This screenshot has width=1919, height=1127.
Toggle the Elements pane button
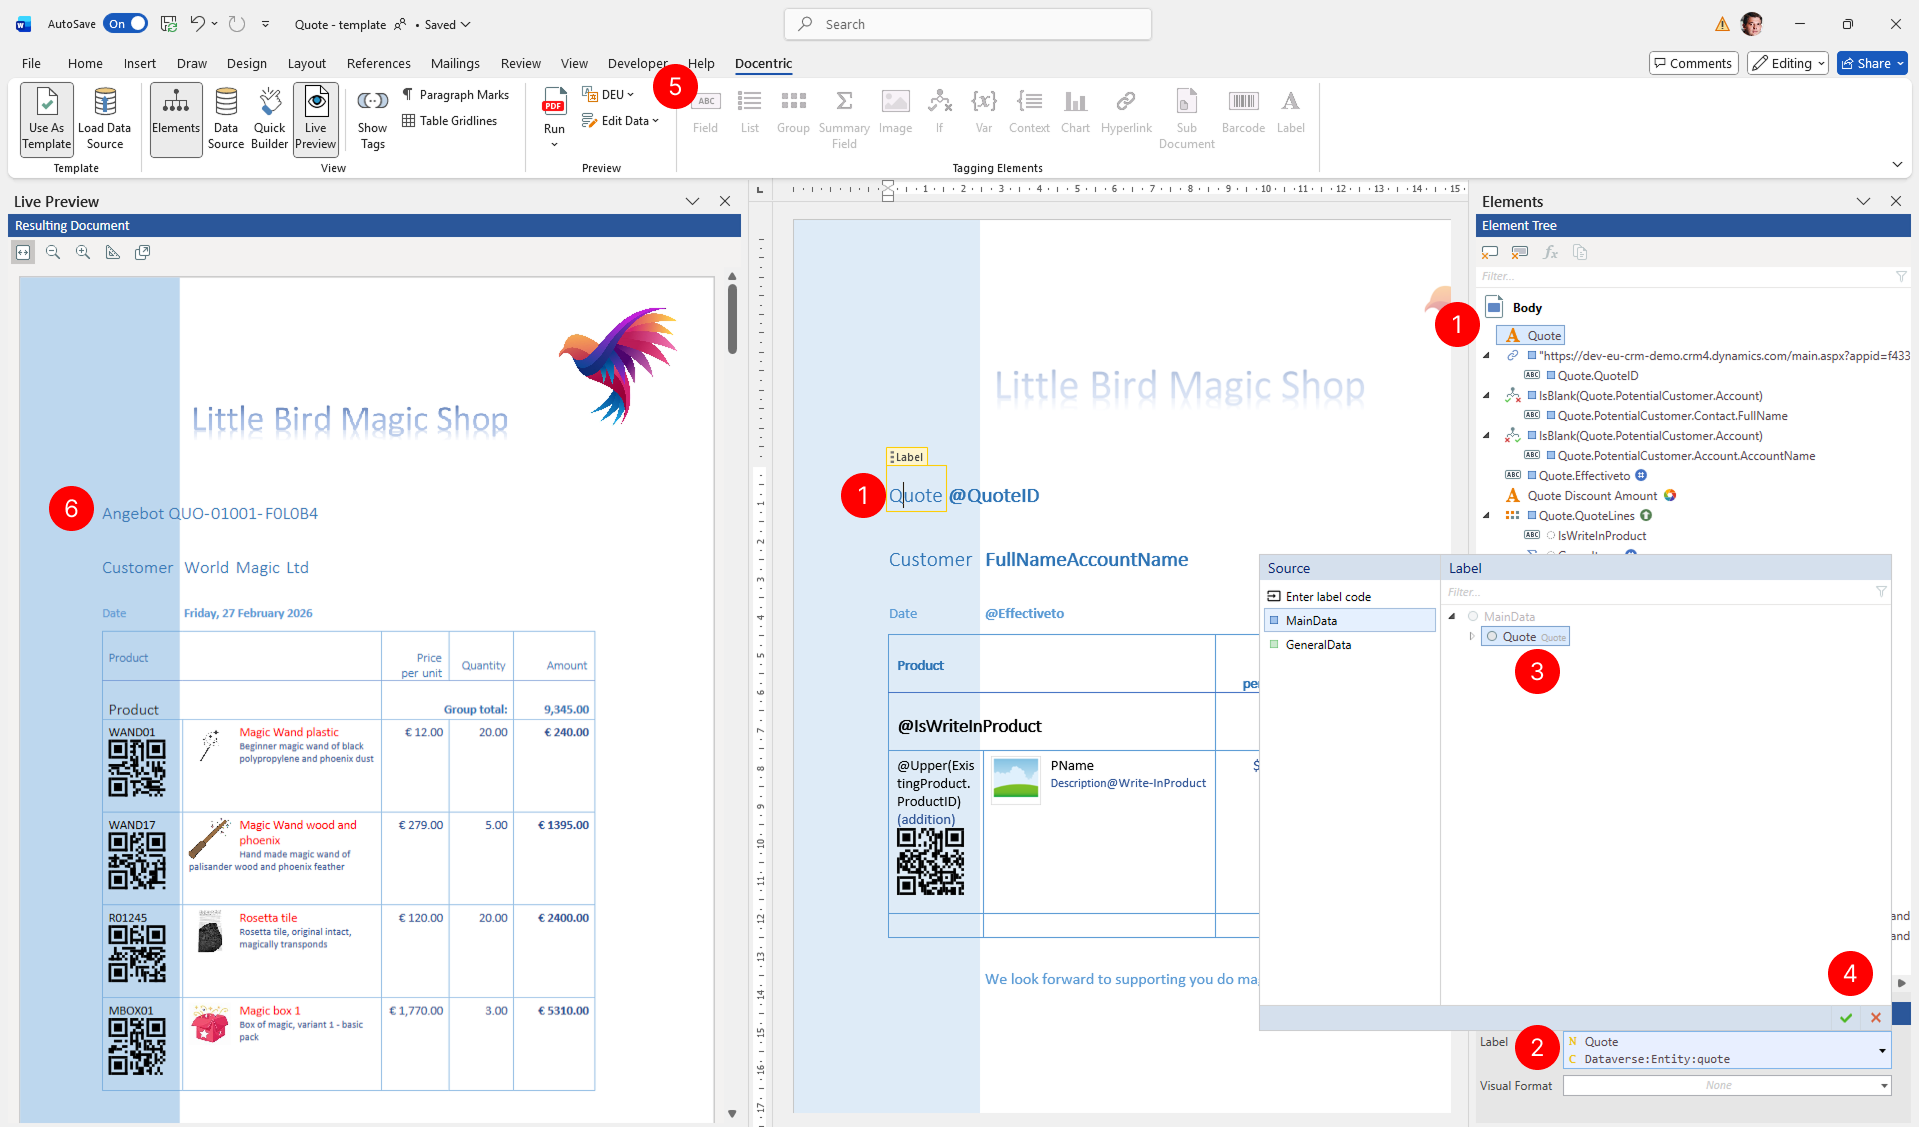pos(176,119)
